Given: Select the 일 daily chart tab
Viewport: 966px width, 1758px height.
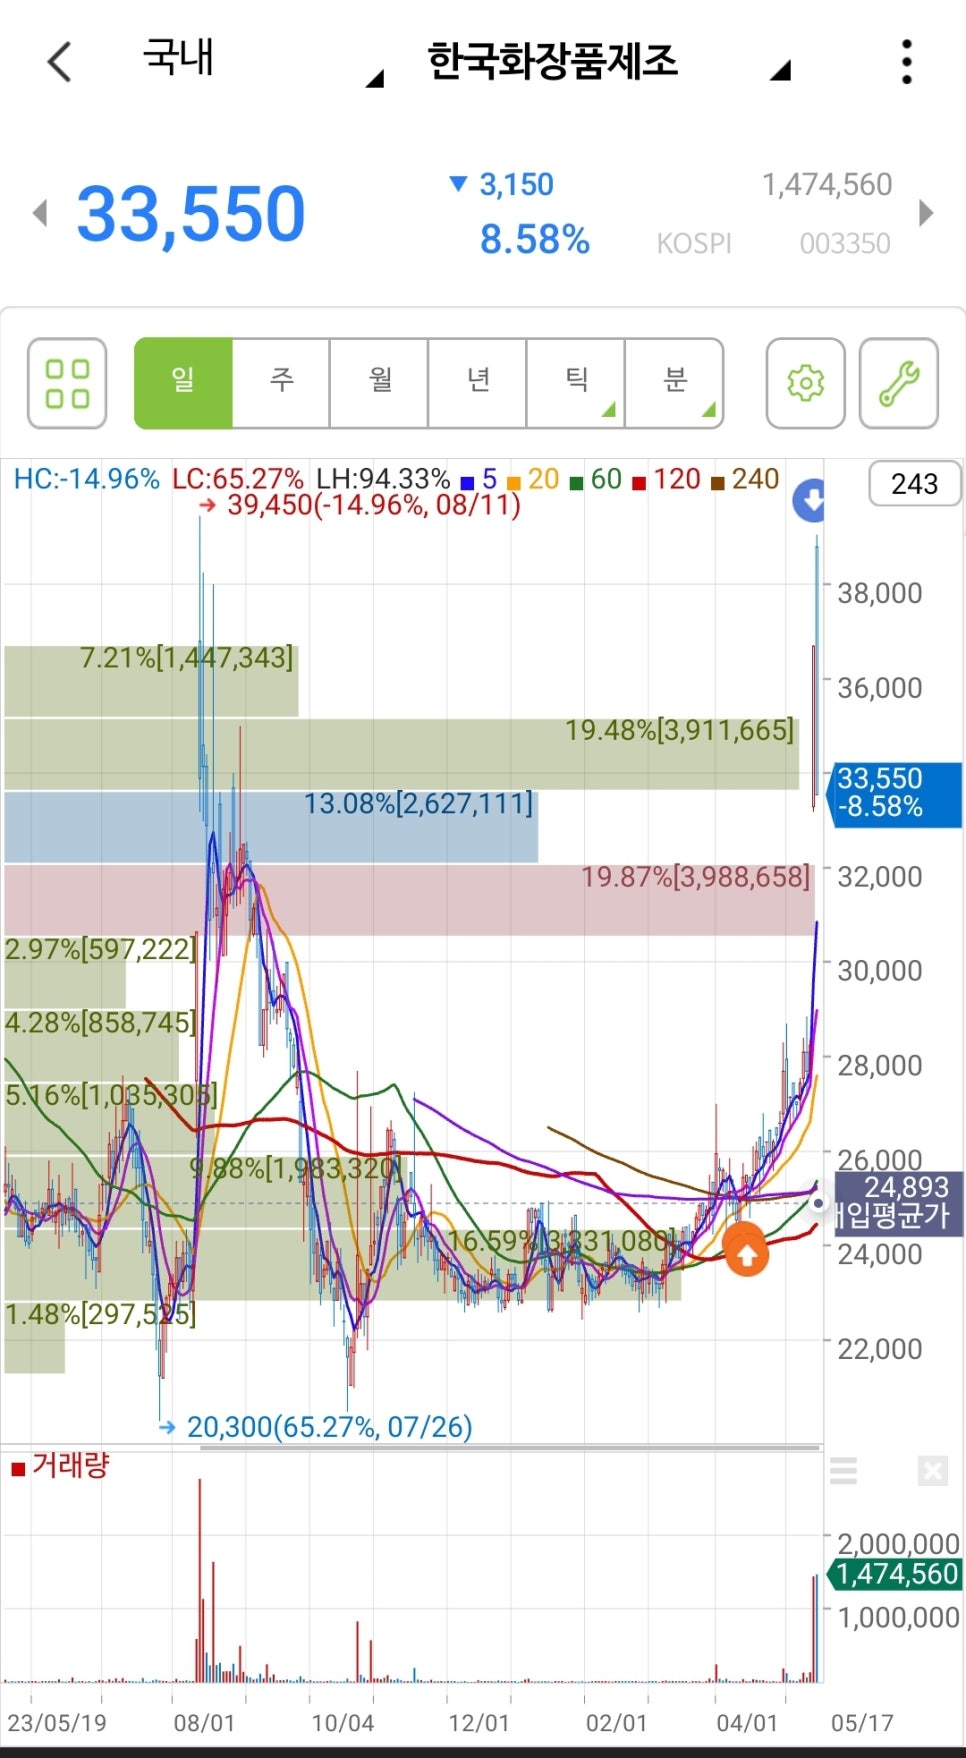Looking at the screenshot, I should click(x=183, y=384).
